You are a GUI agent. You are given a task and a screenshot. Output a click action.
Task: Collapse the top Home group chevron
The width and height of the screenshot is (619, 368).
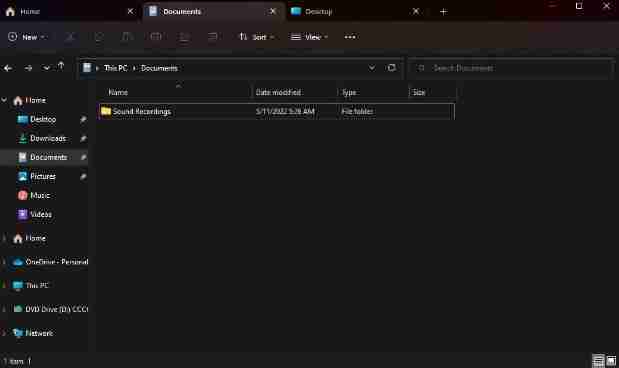pyautogui.click(x=4, y=100)
